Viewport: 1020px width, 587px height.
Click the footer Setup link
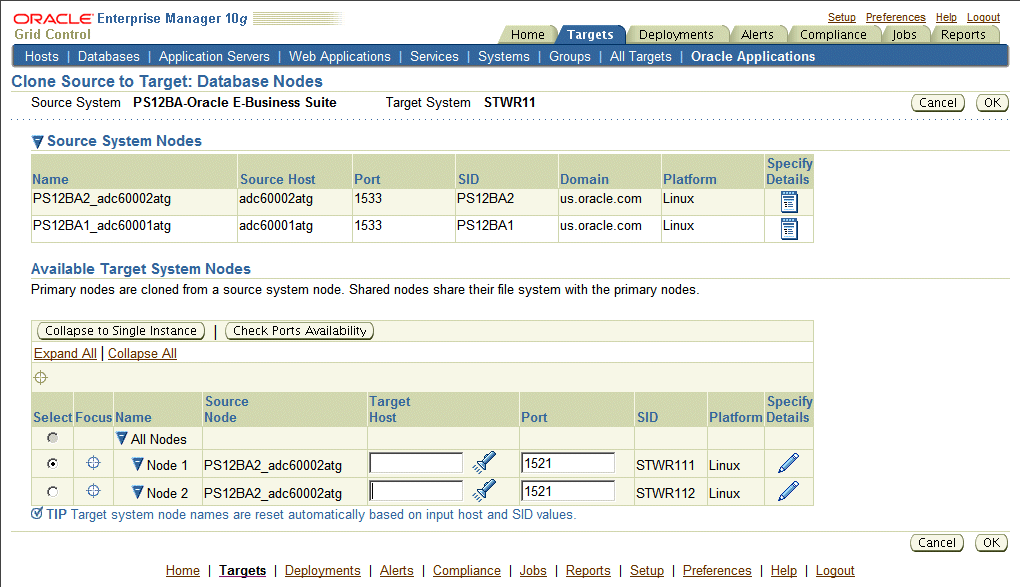pos(647,571)
